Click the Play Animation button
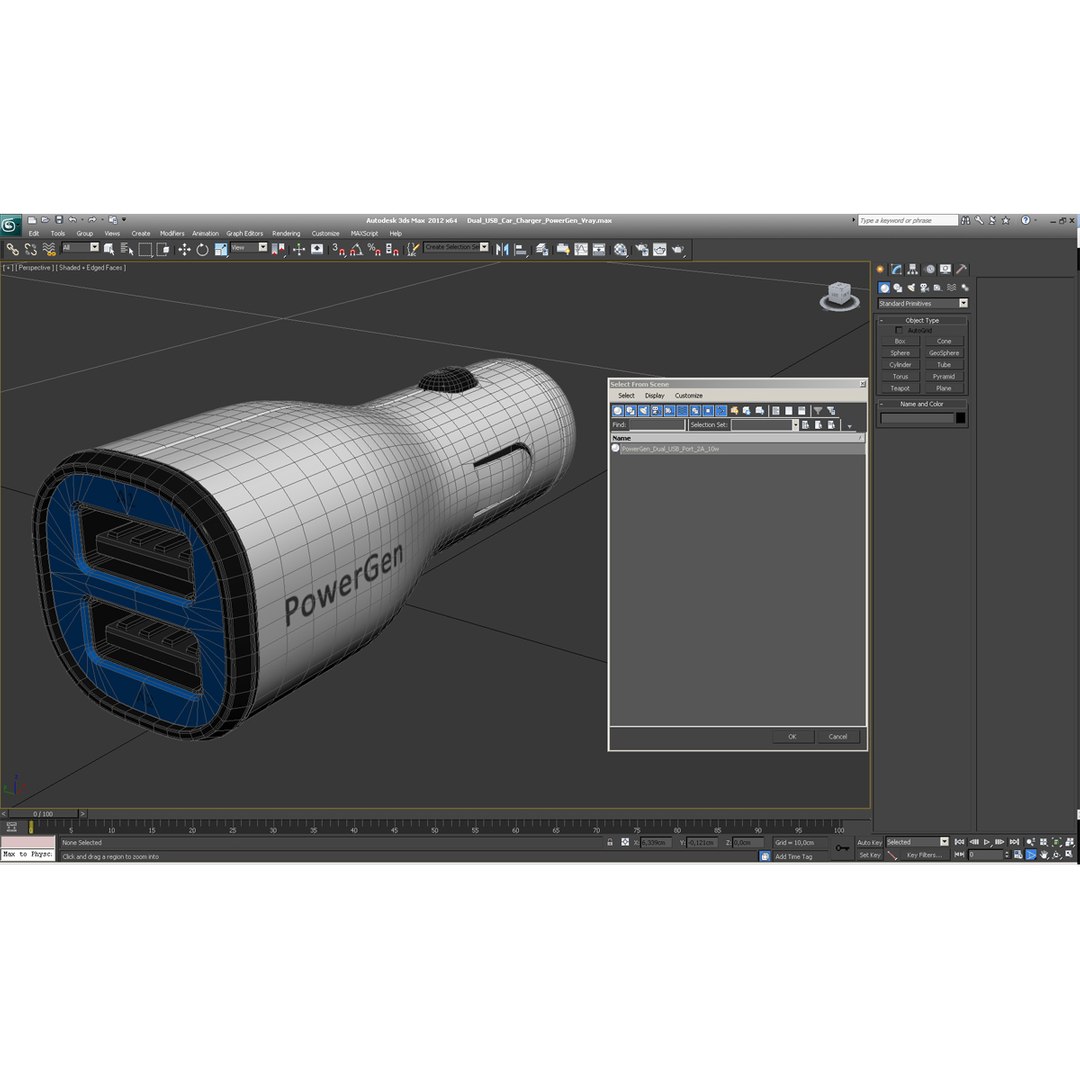 coord(987,842)
